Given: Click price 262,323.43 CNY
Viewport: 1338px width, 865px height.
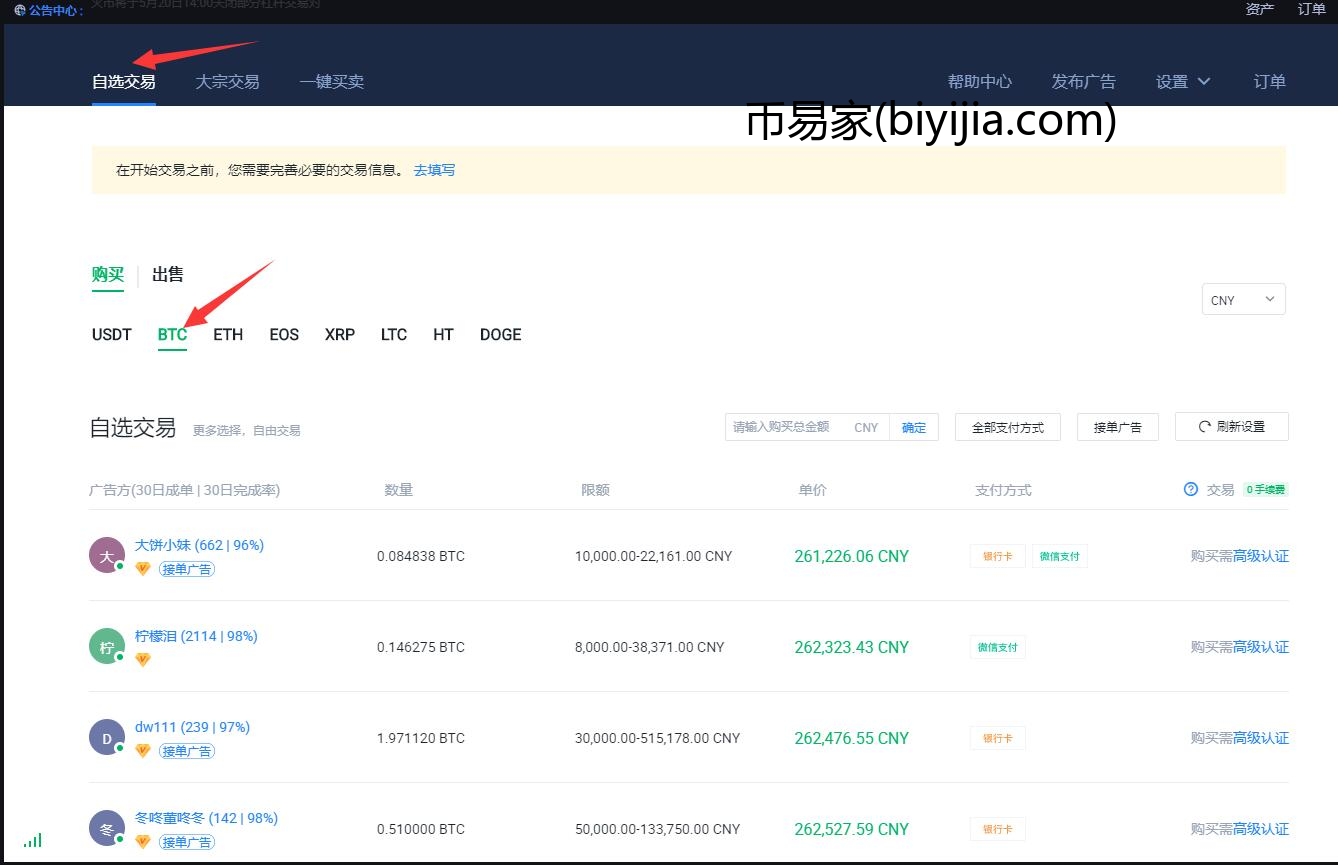Looking at the screenshot, I should tap(852, 647).
